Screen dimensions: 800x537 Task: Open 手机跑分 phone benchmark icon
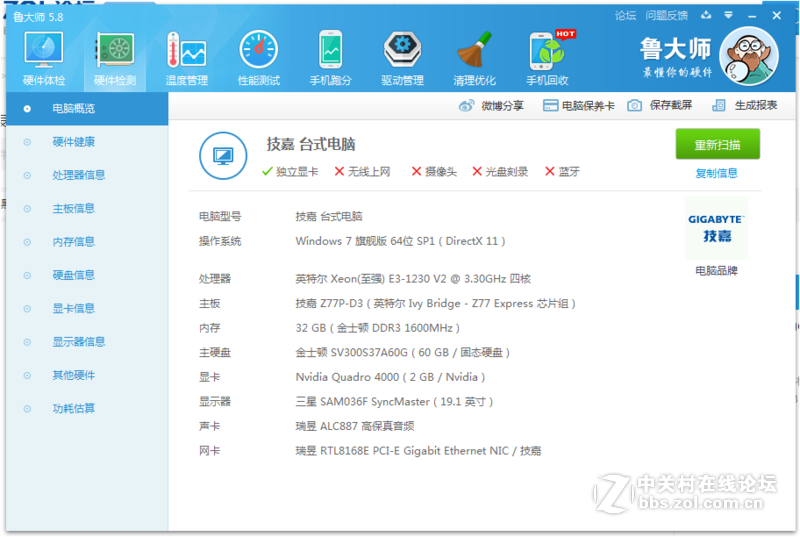coord(331,58)
